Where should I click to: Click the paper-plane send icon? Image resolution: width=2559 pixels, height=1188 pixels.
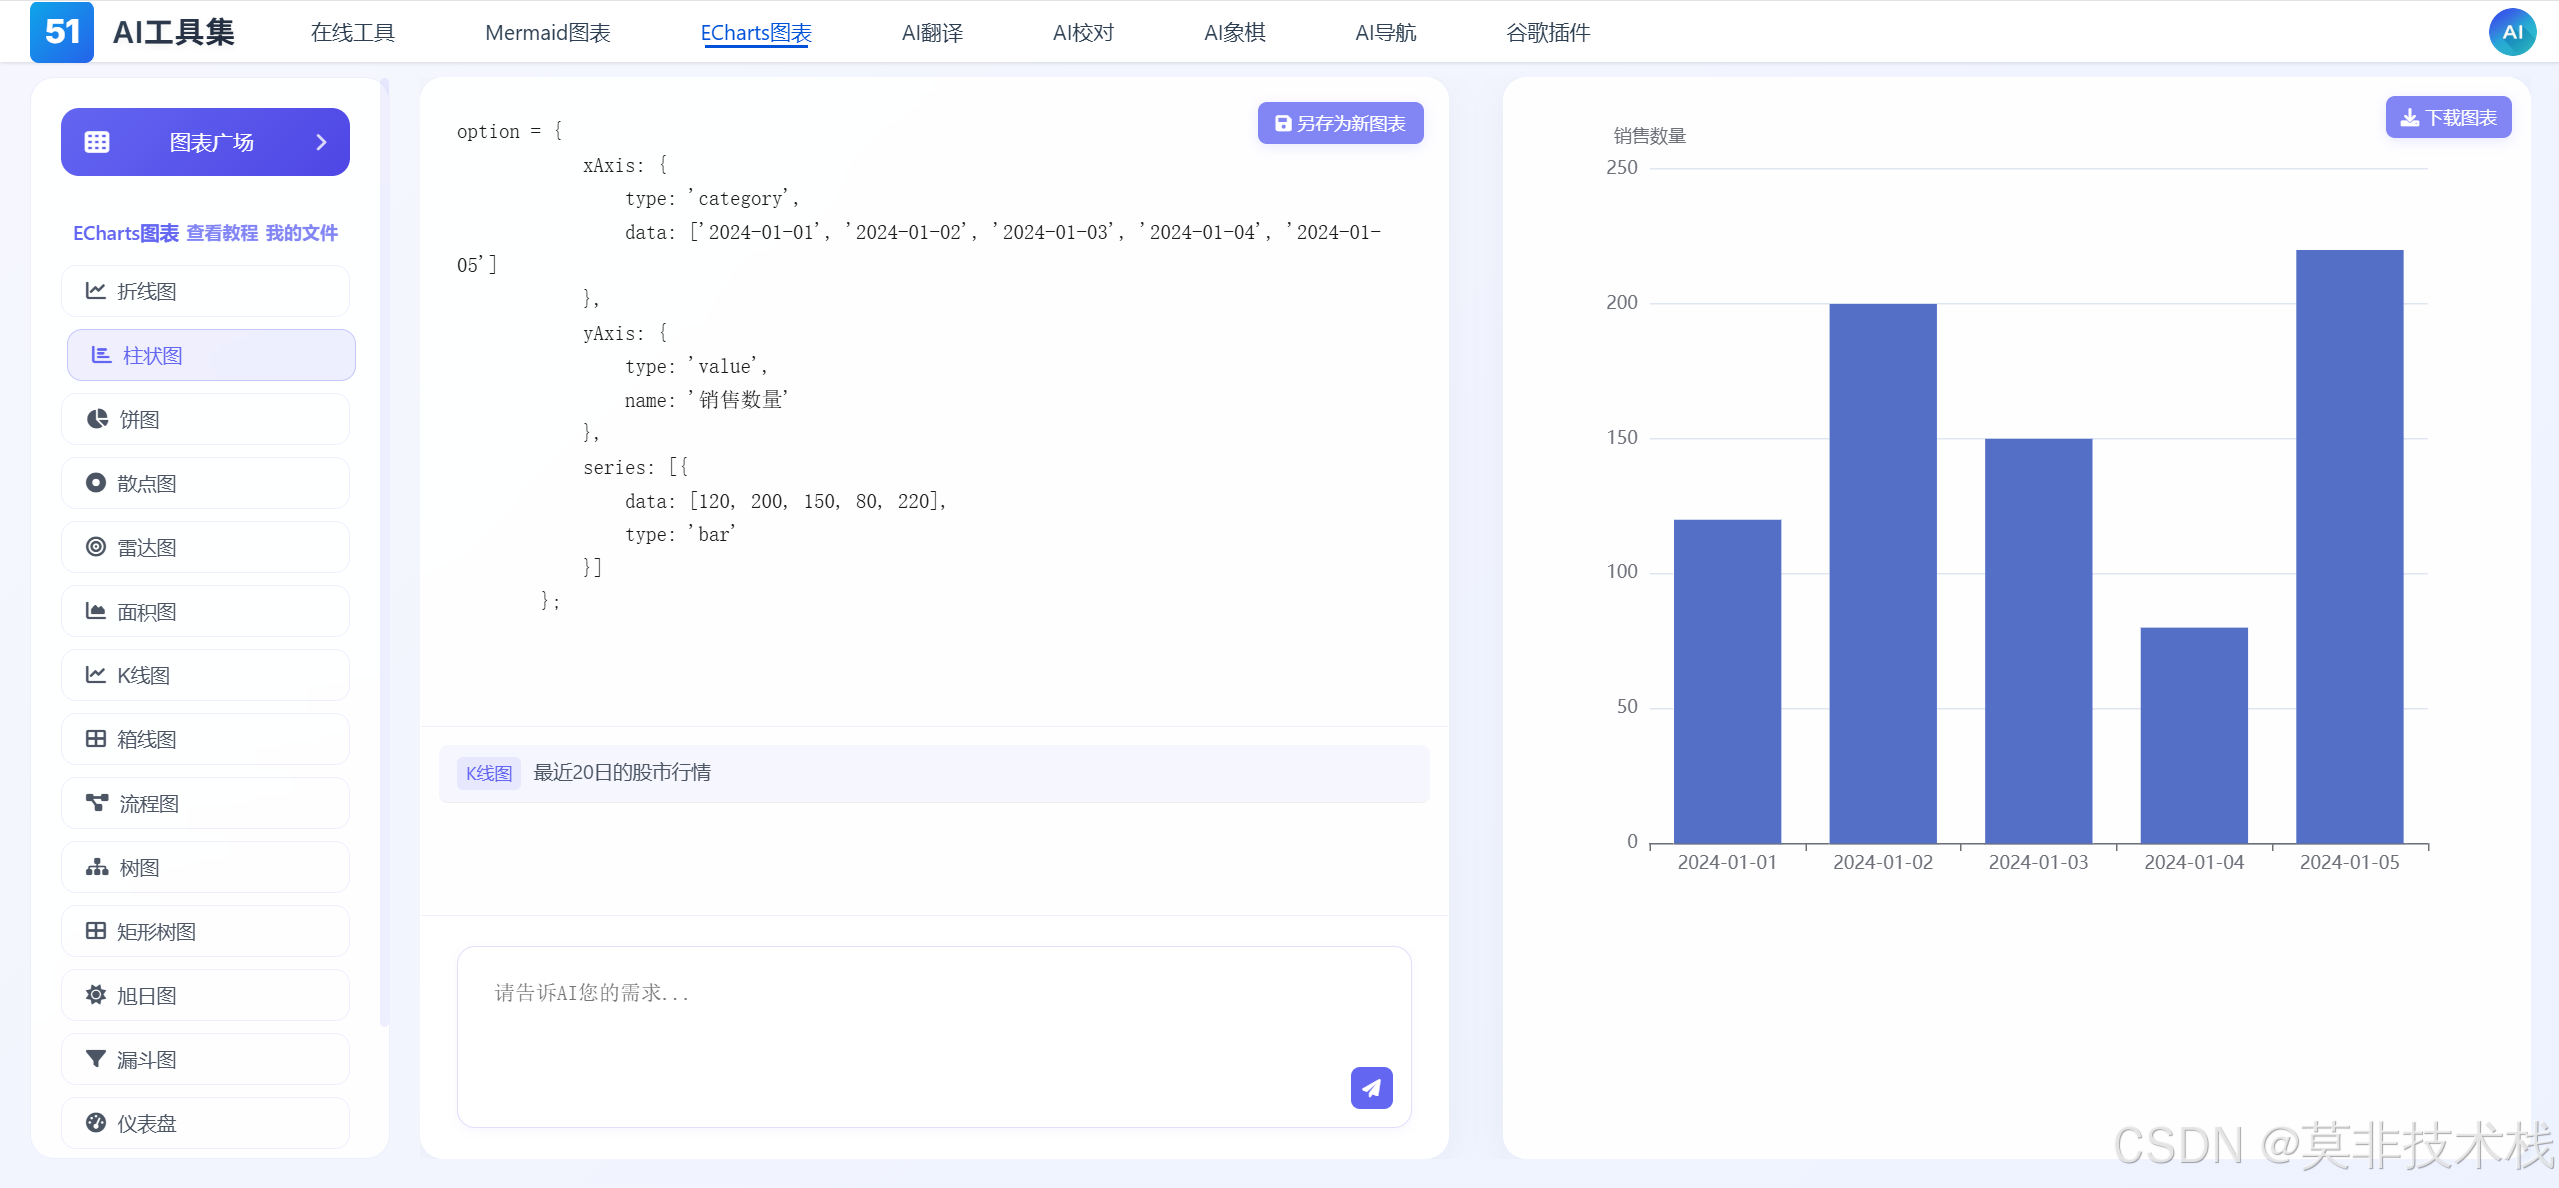click(x=1371, y=1087)
